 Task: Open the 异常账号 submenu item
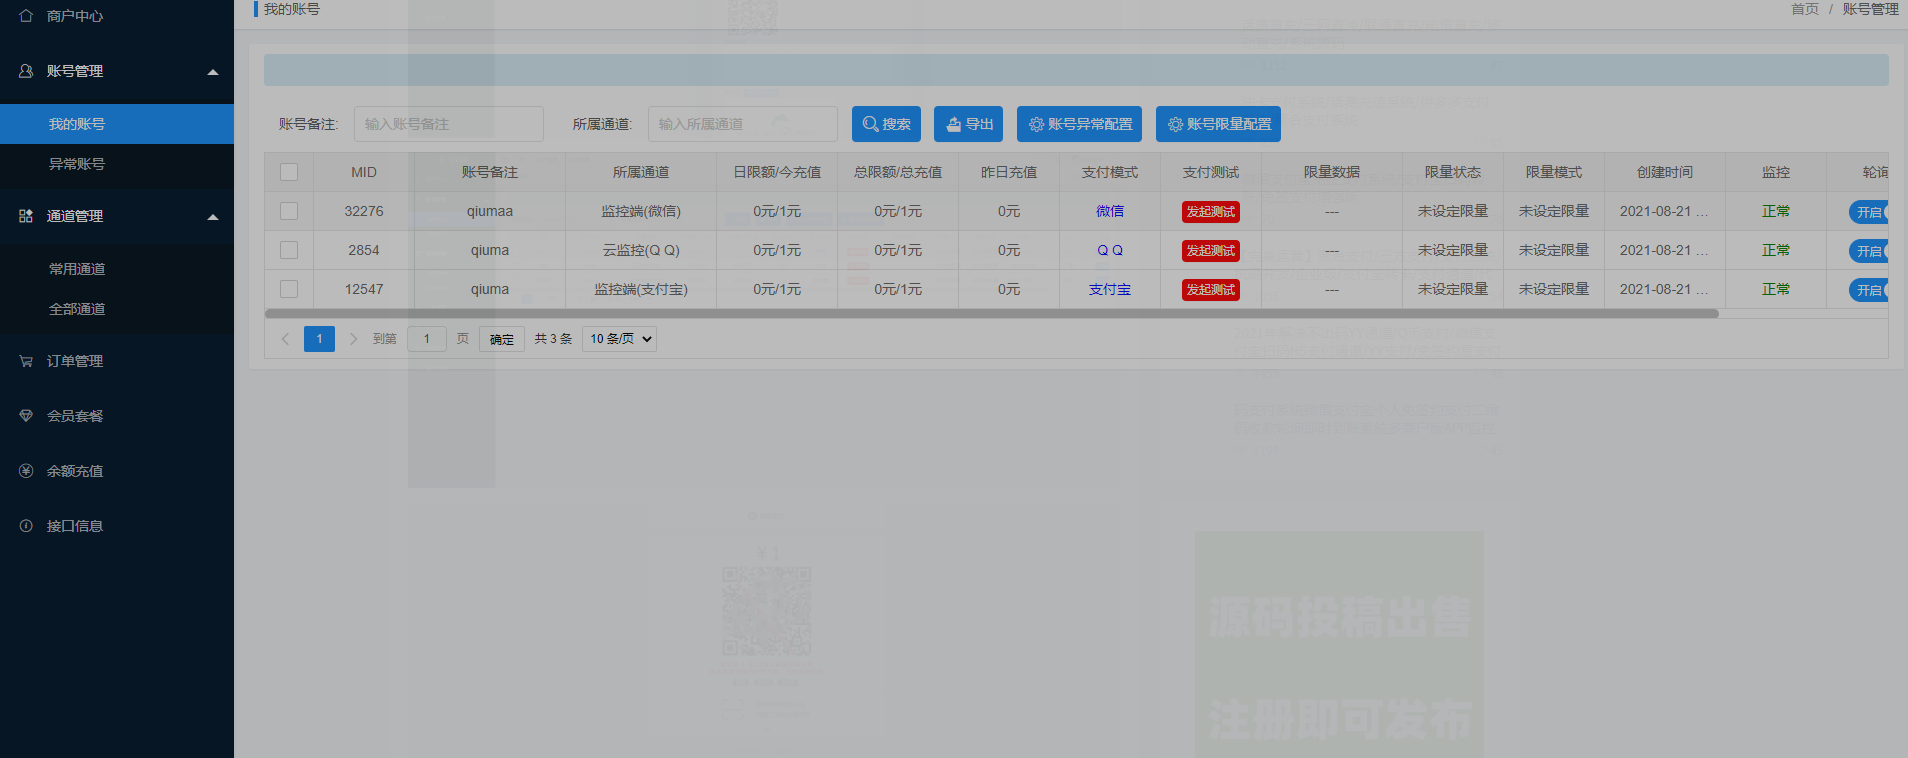click(x=77, y=164)
